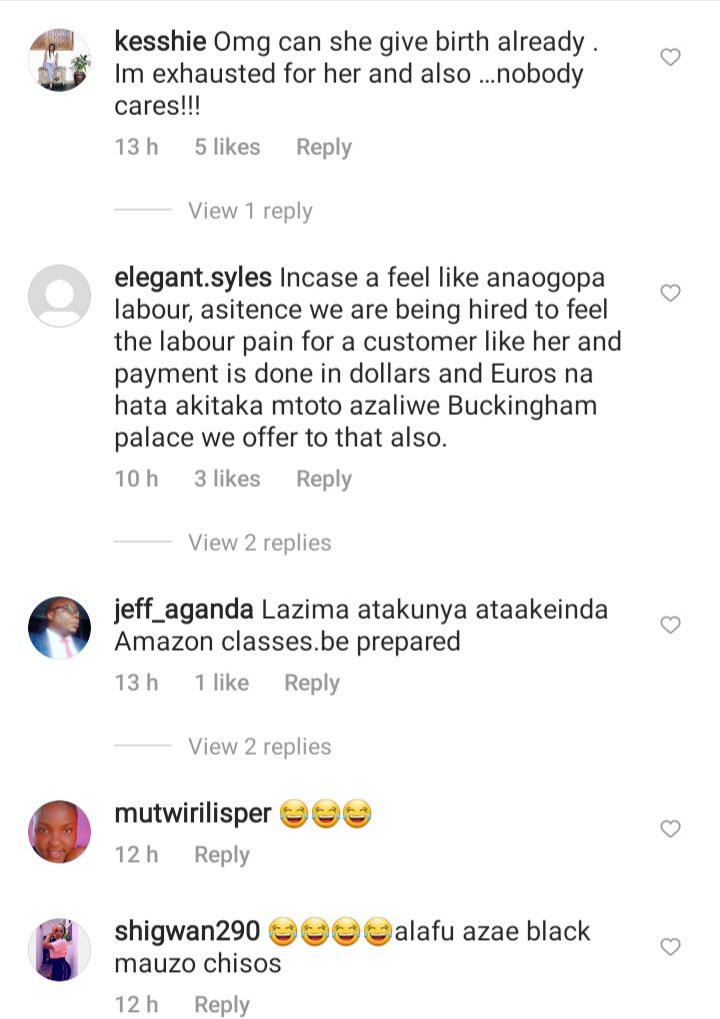This screenshot has width=720, height=1019.
Task: View the 5 likes on kesshie's comment
Action: click(x=227, y=147)
